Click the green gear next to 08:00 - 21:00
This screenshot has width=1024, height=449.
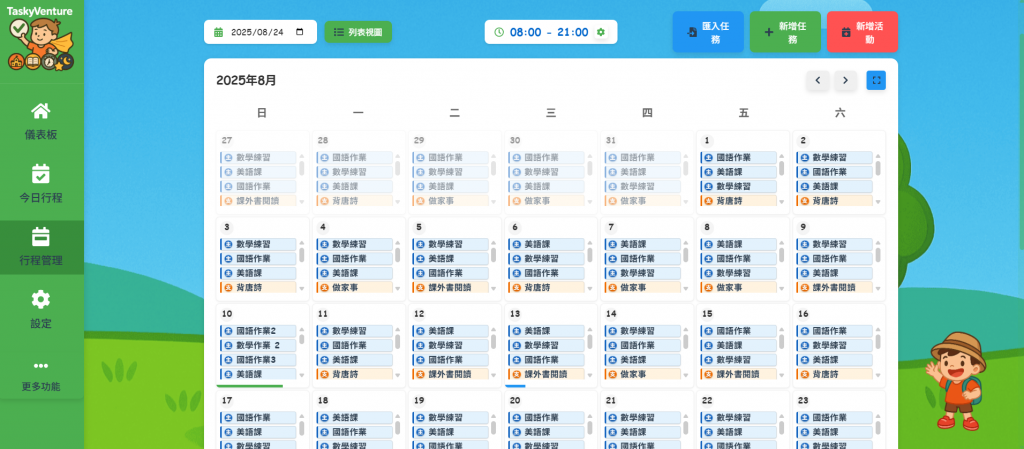click(601, 32)
